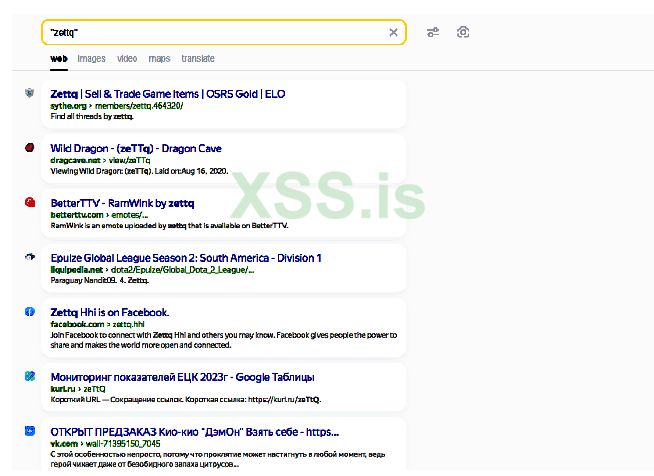Open Wild Dragon (zeTTq) Dragon Cave result
654x476 pixels.
point(136,149)
